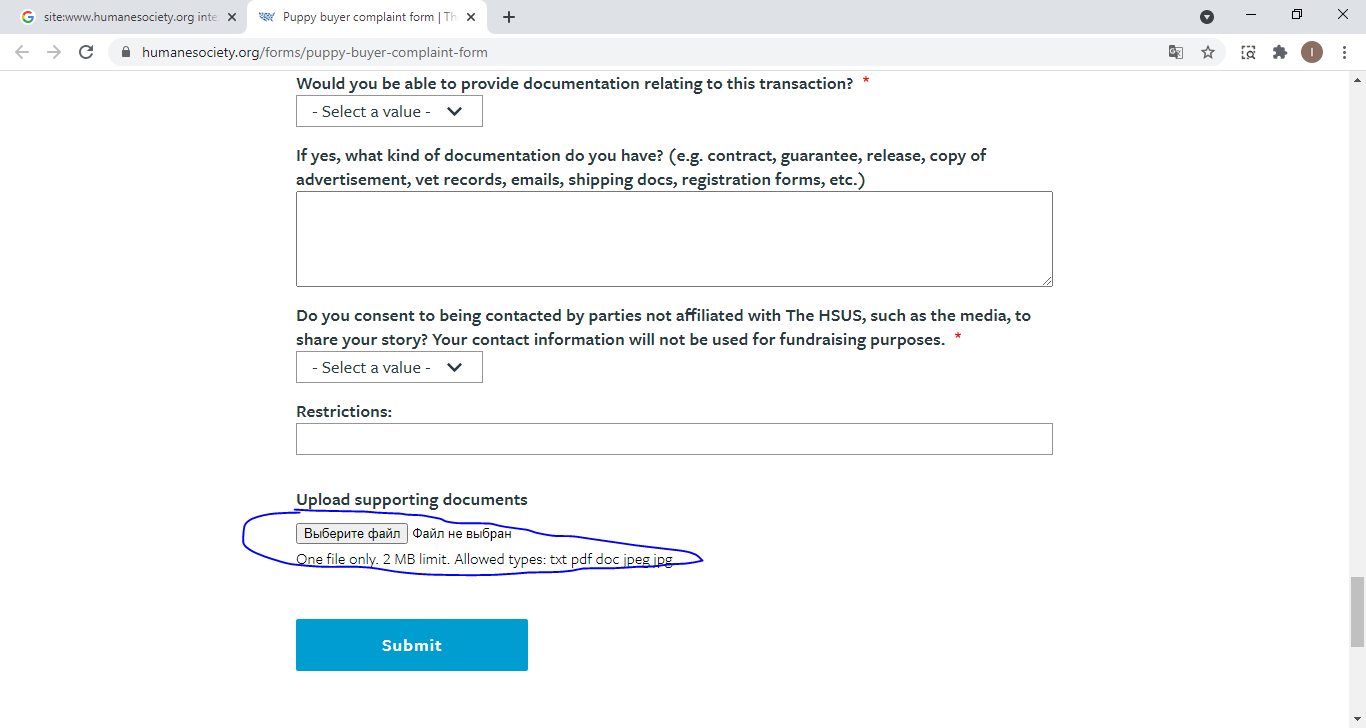Go back with the browser back arrow
Viewport: 1366px width, 728px height.
coord(22,52)
